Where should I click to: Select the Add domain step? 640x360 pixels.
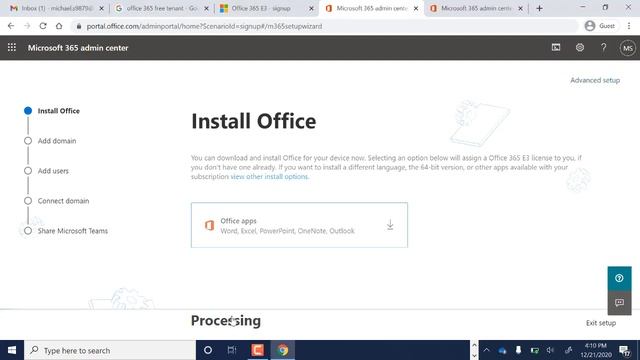coord(57,141)
